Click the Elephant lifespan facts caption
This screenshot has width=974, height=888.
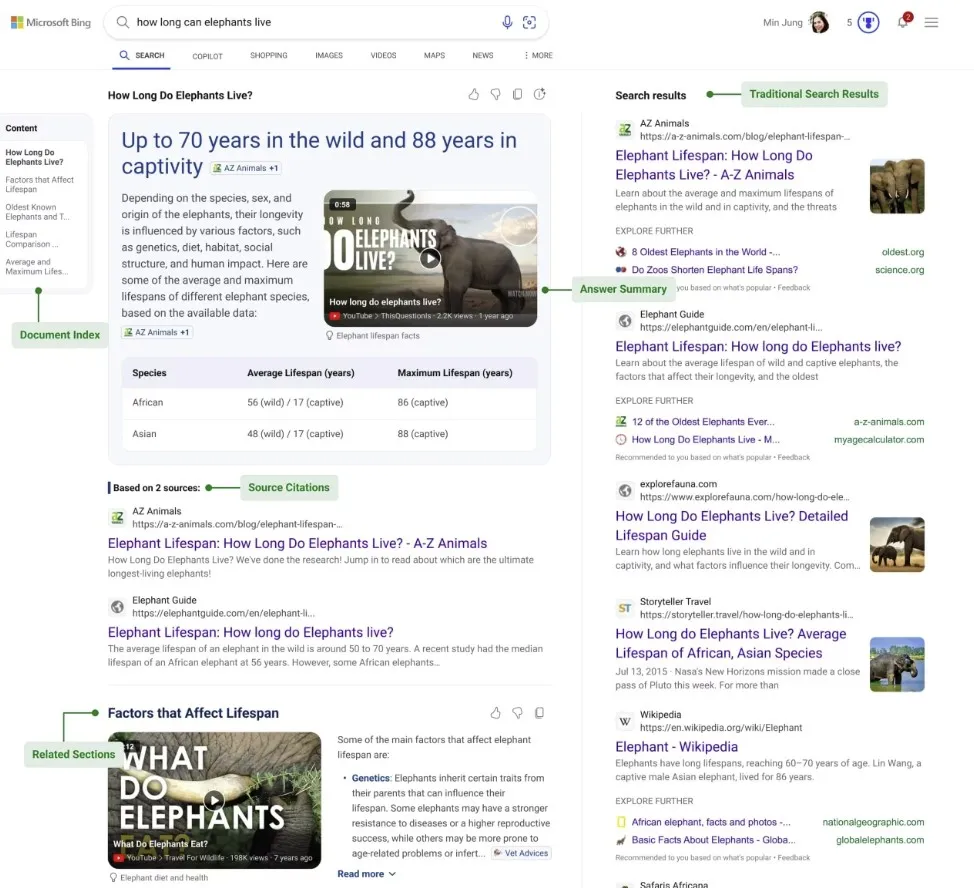click(x=378, y=336)
